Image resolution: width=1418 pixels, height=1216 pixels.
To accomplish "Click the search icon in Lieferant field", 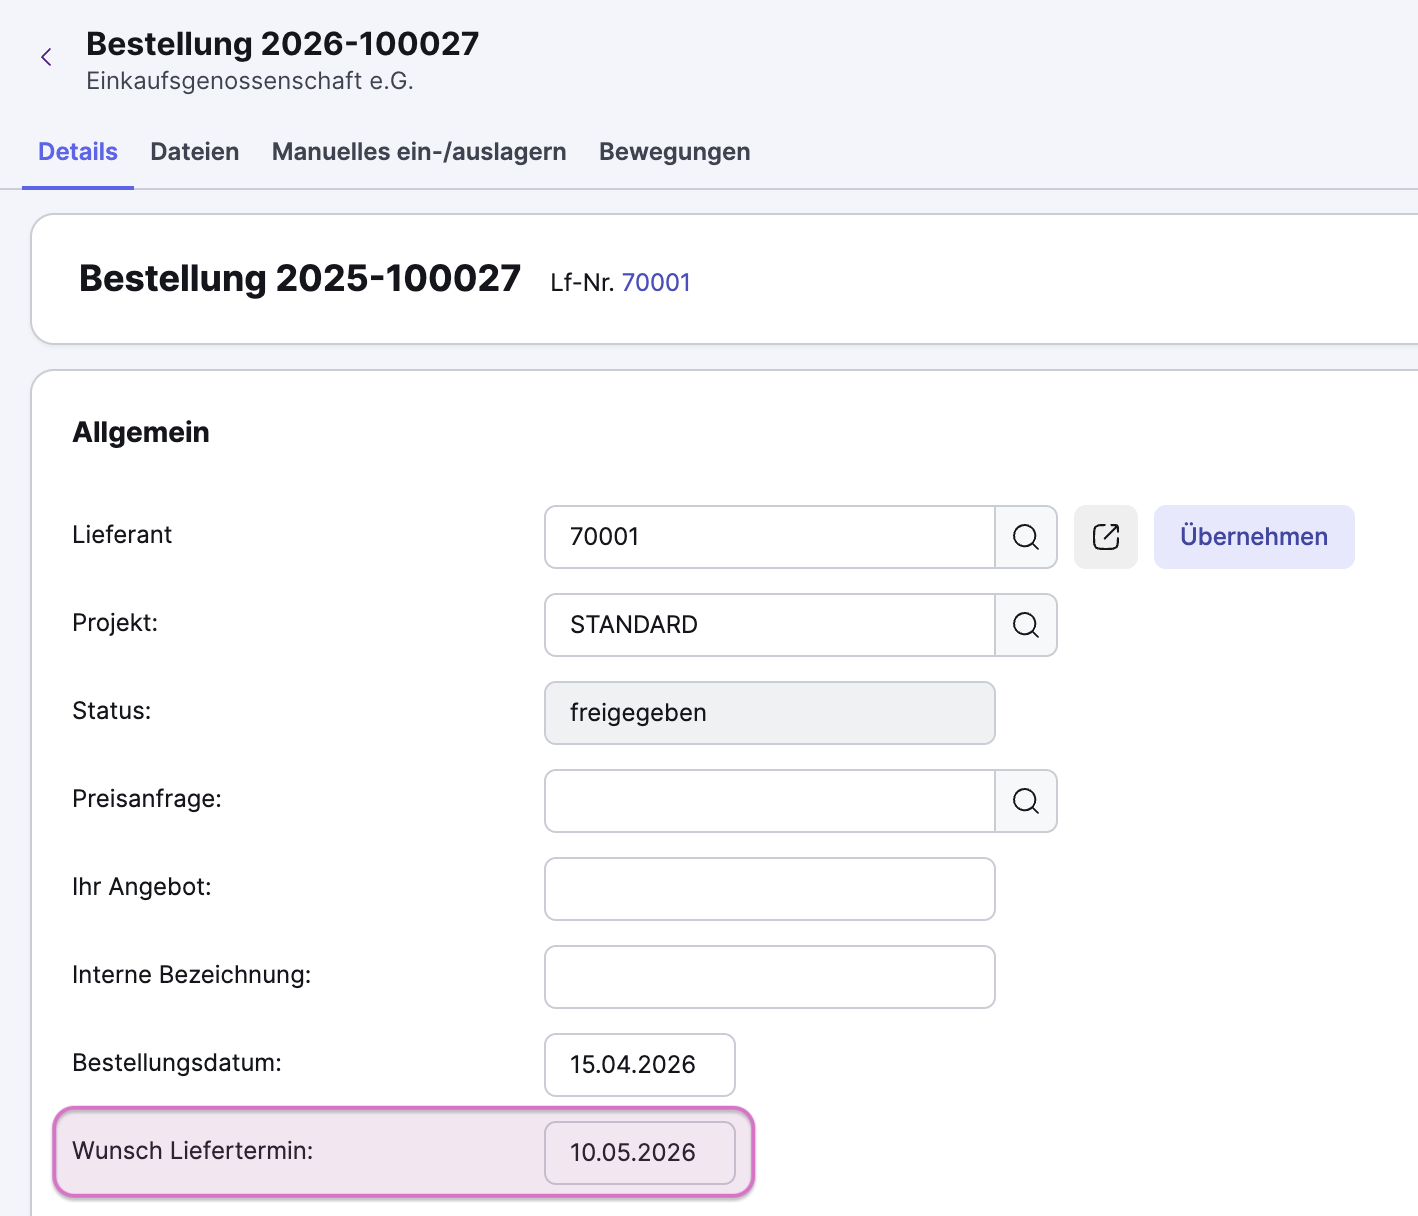I will pyautogui.click(x=1025, y=537).
